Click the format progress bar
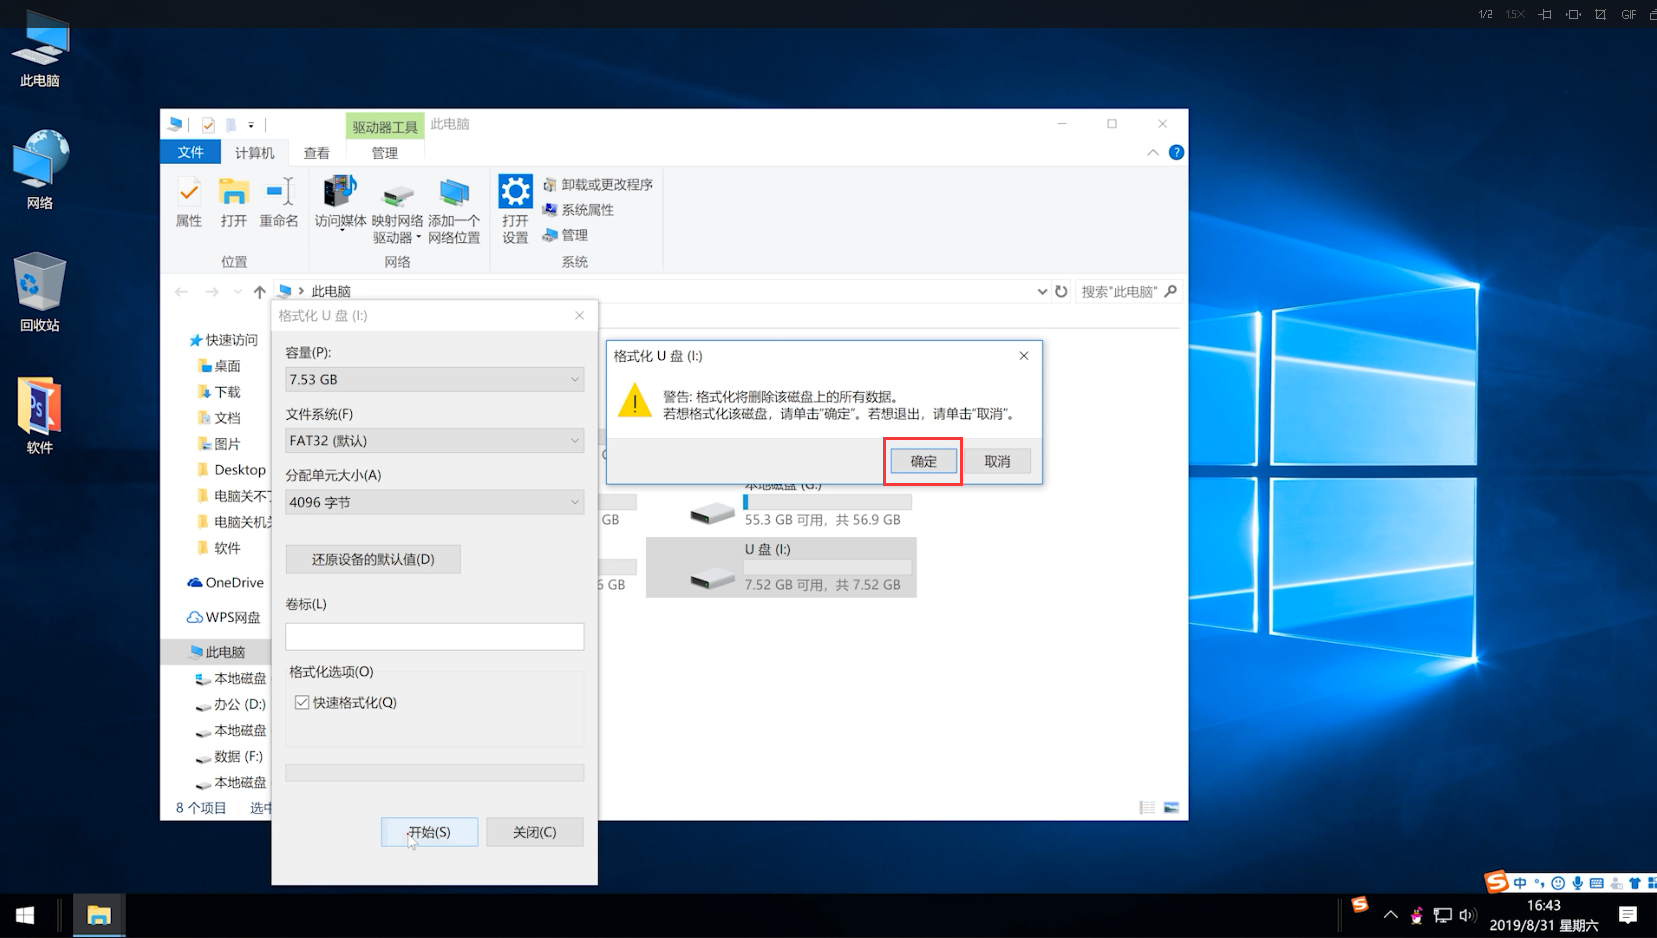This screenshot has height=938, width=1657. (434, 772)
